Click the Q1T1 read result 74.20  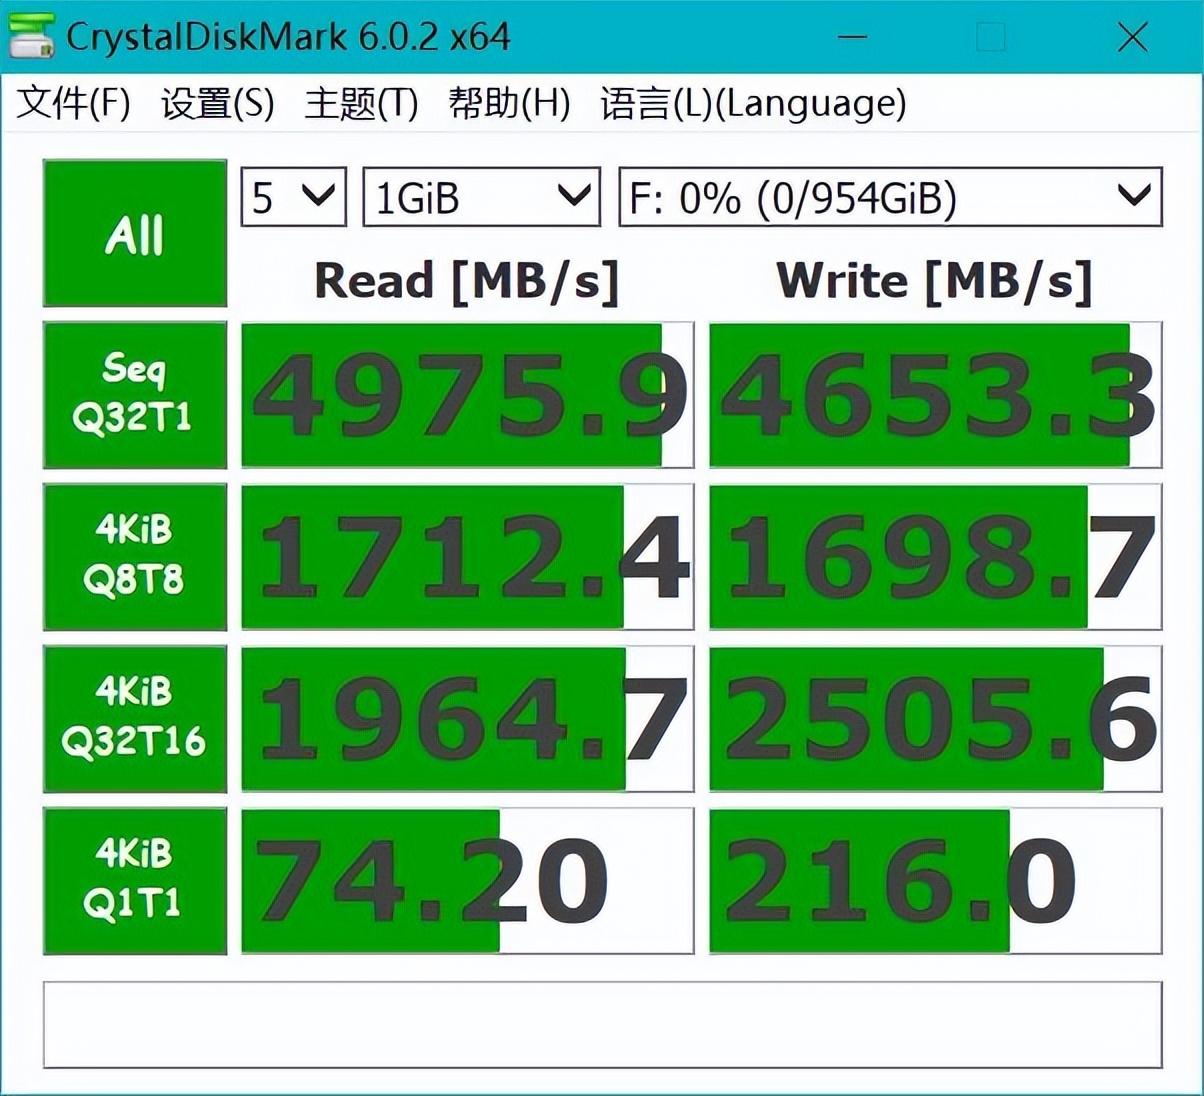[467, 881]
